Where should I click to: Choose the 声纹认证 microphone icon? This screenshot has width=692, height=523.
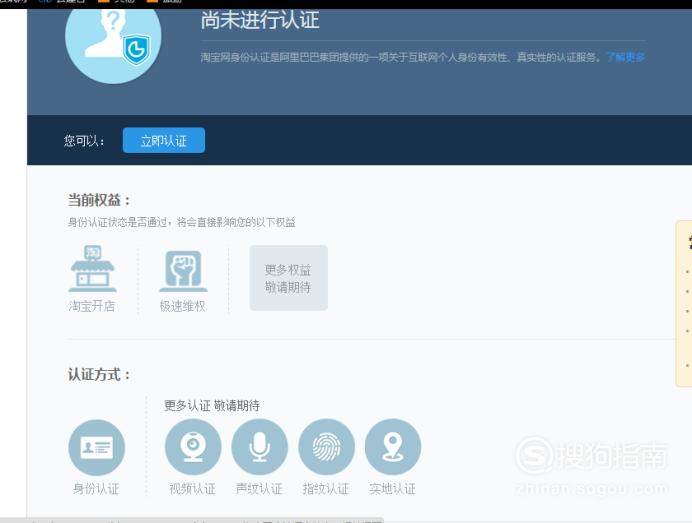260,447
